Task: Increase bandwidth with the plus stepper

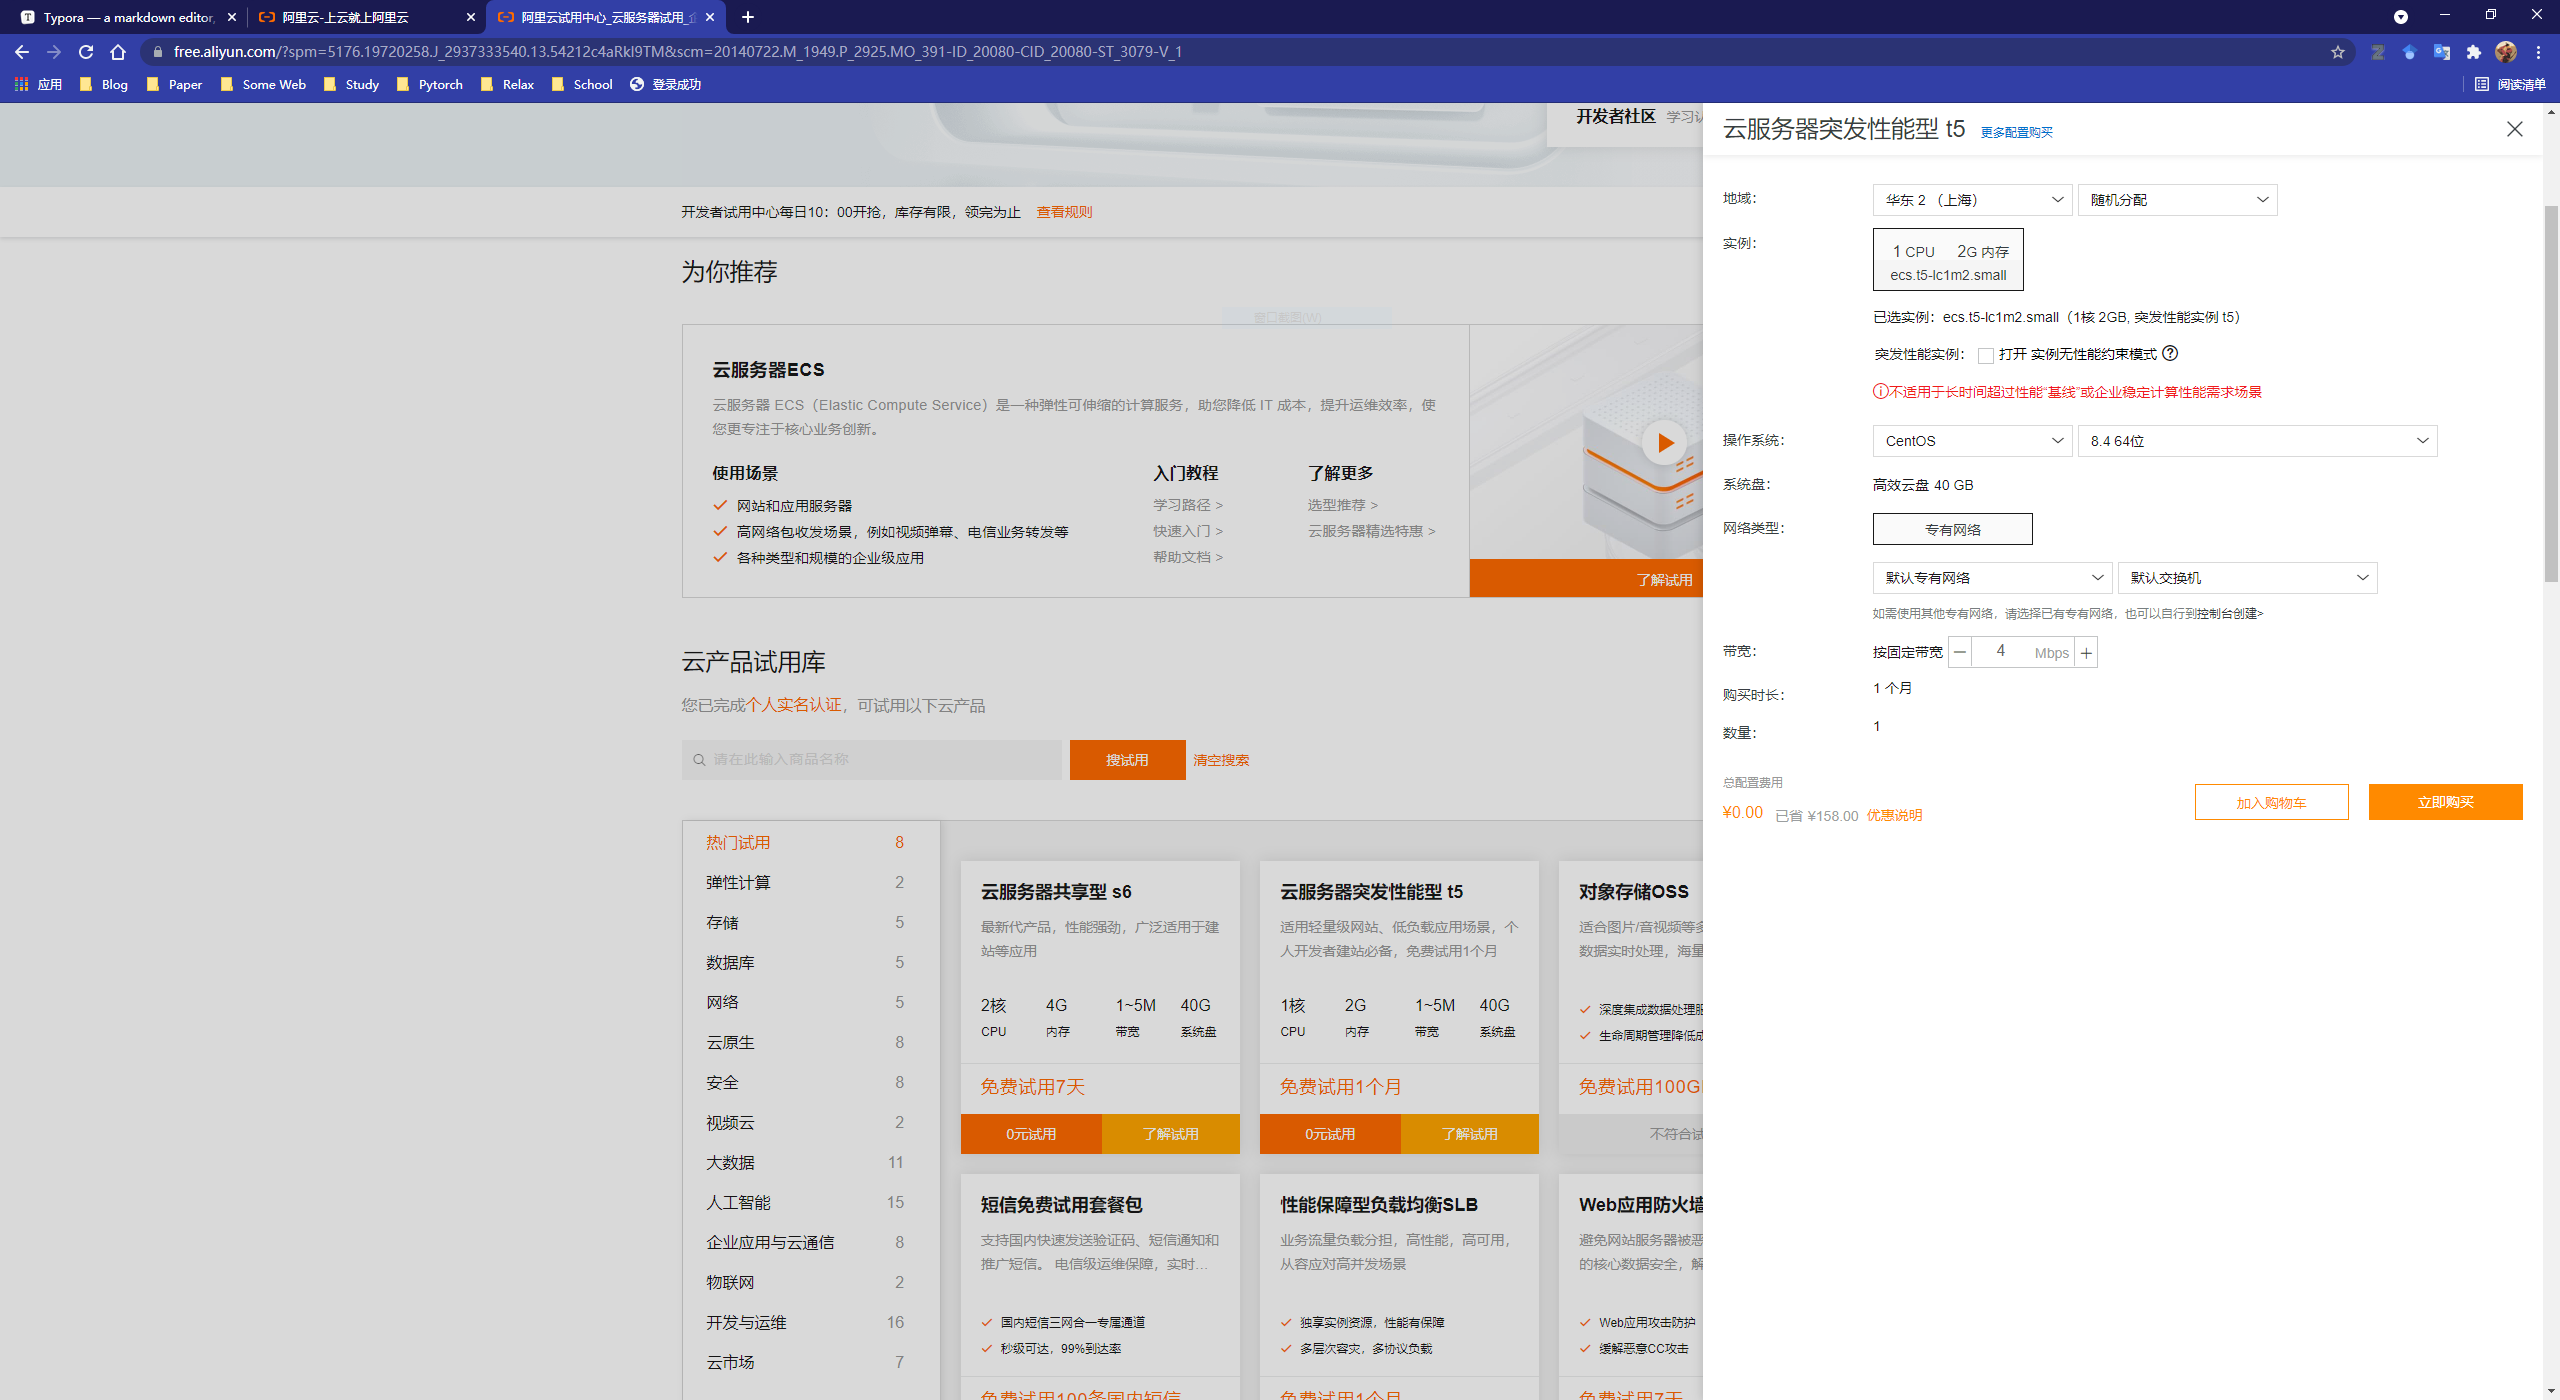Action: (2086, 651)
